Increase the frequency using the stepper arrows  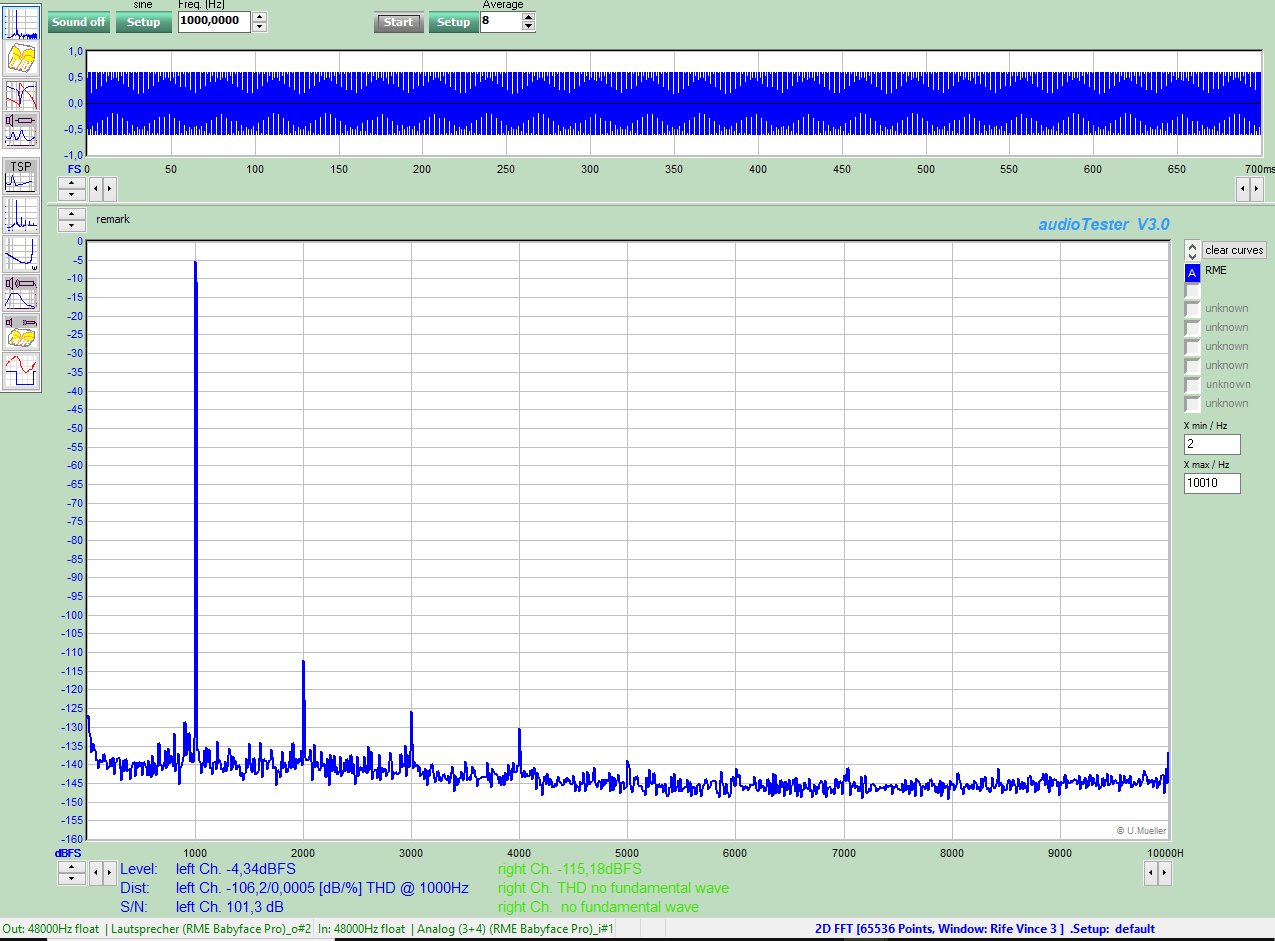coord(259,17)
